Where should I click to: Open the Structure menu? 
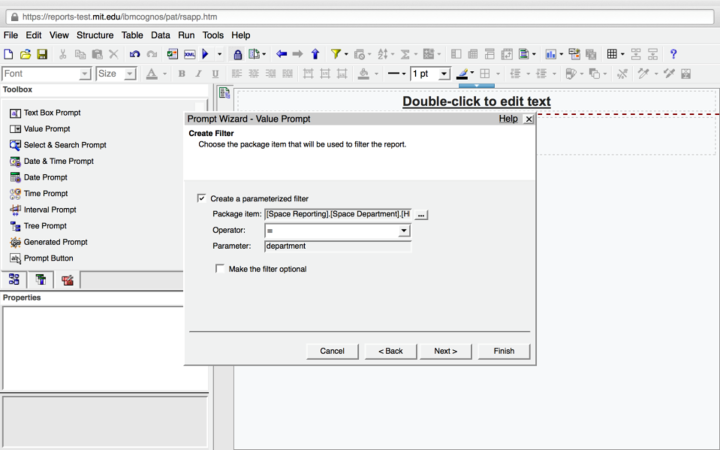pyautogui.click(x=95, y=35)
